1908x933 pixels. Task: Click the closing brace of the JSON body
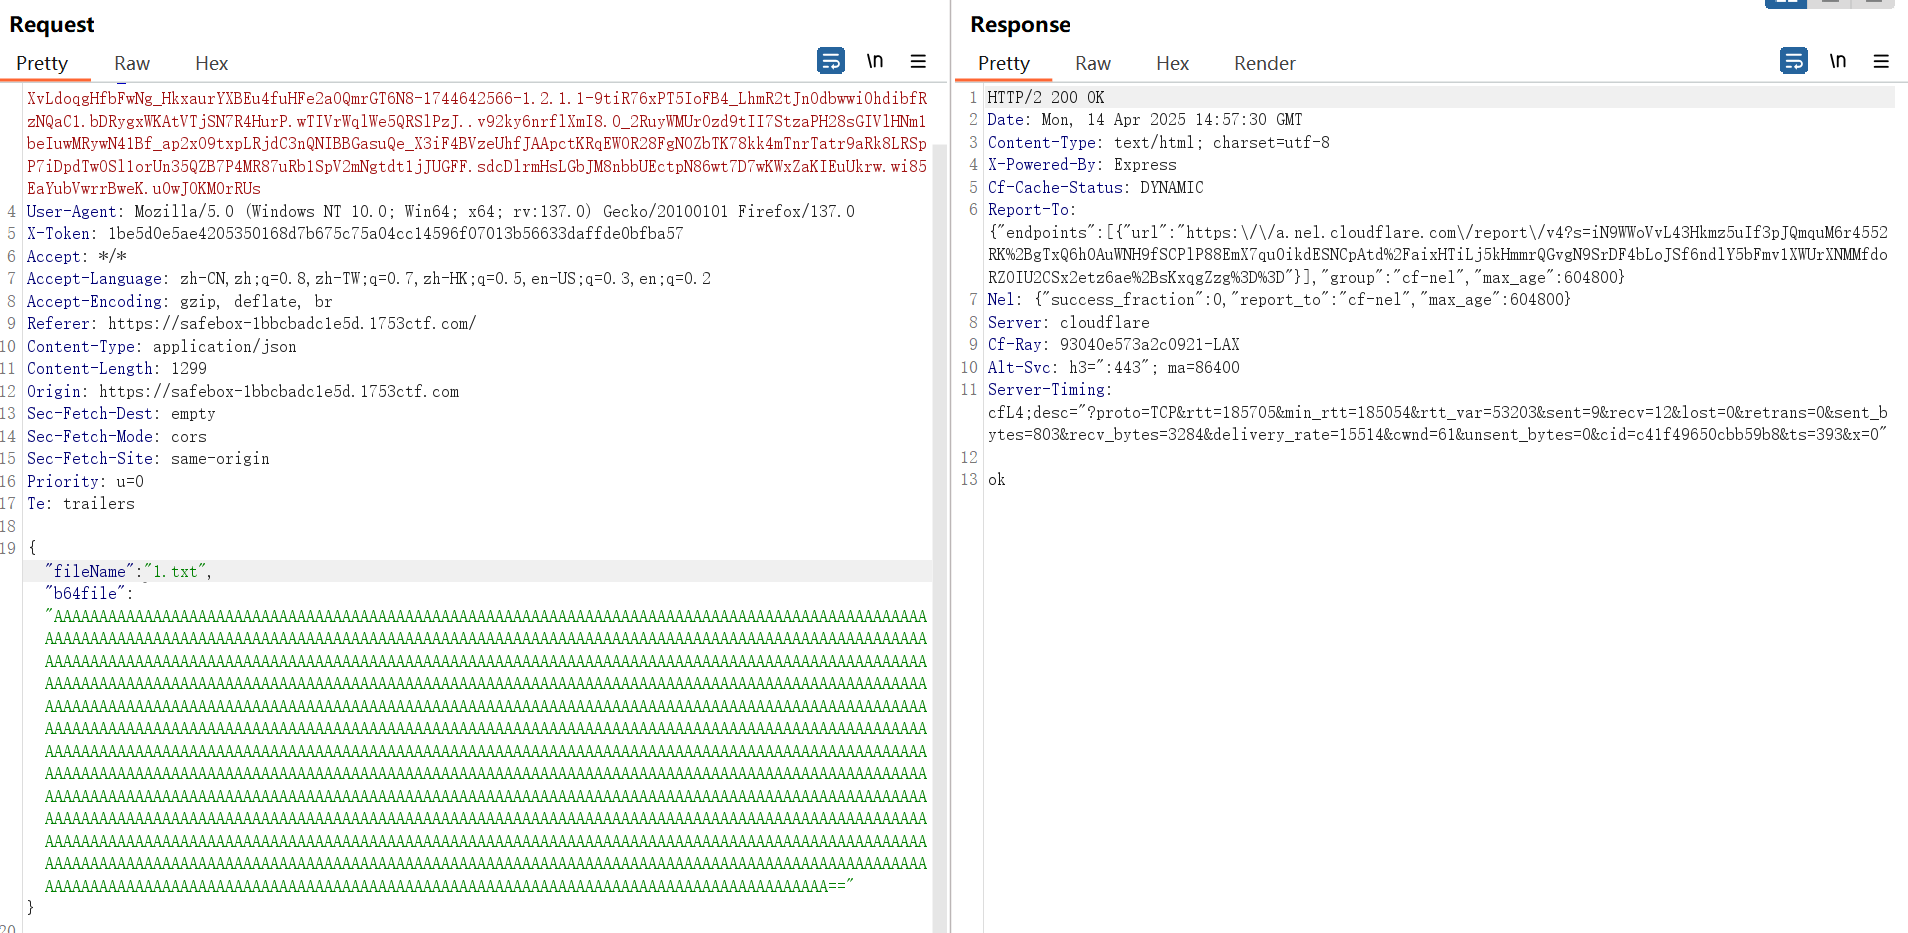click(31, 907)
